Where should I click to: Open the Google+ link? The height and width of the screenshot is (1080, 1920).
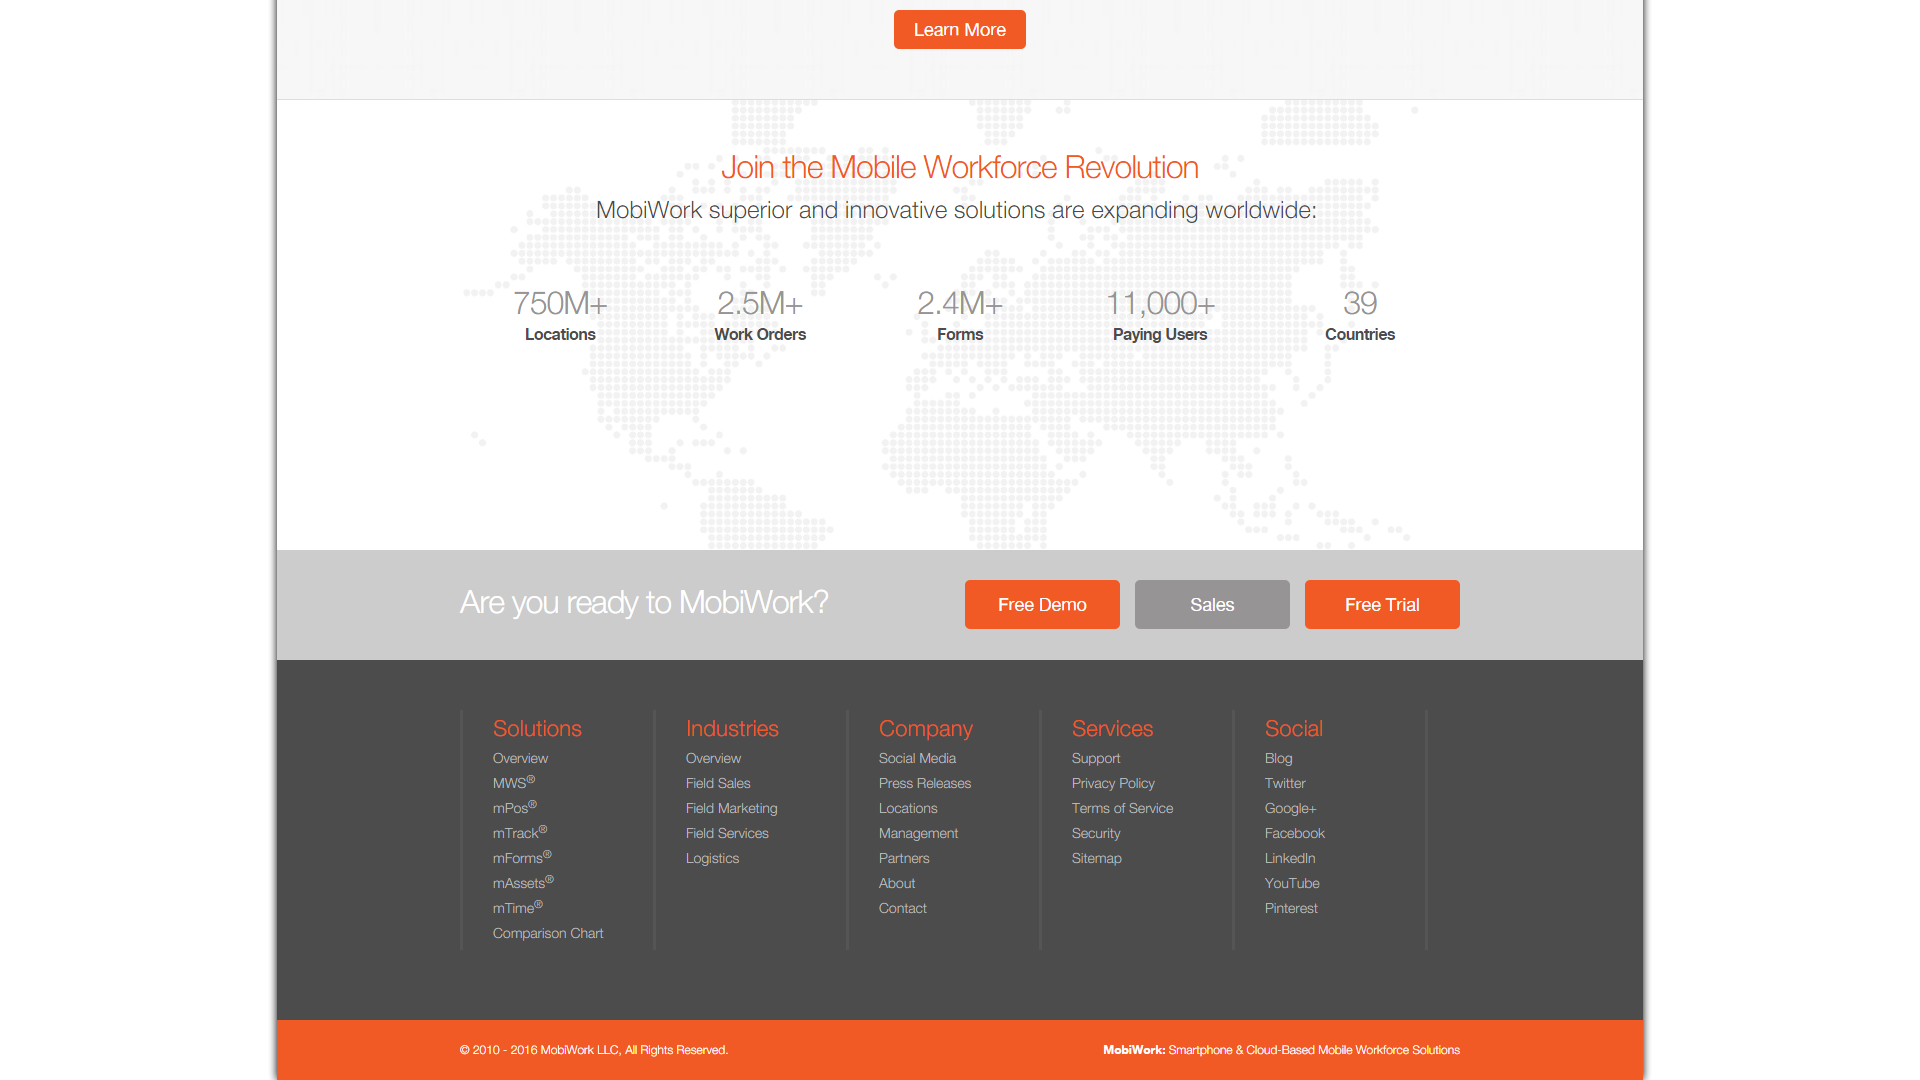pos(1290,808)
